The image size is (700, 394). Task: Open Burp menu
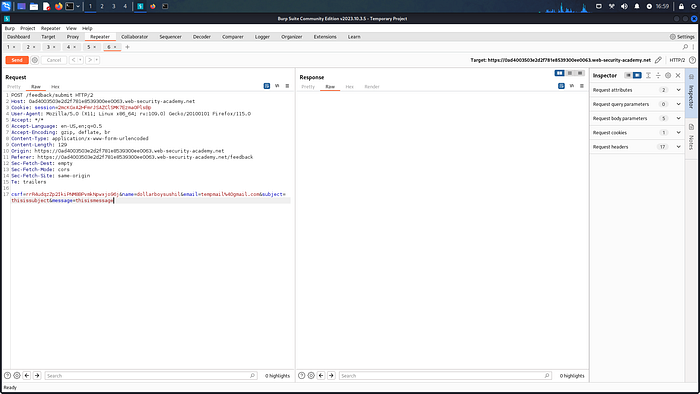coord(9,28)
